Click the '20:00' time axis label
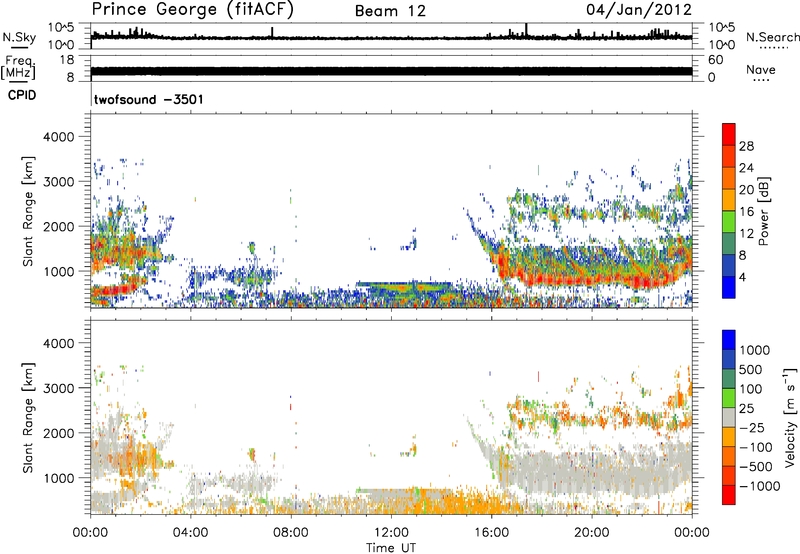 (x=592, y=533)
